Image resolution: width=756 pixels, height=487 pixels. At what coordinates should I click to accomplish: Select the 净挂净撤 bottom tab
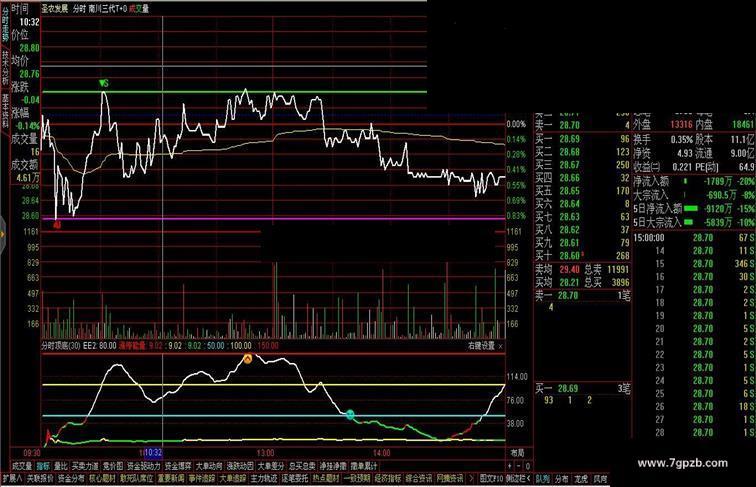(x=333, y=466)
